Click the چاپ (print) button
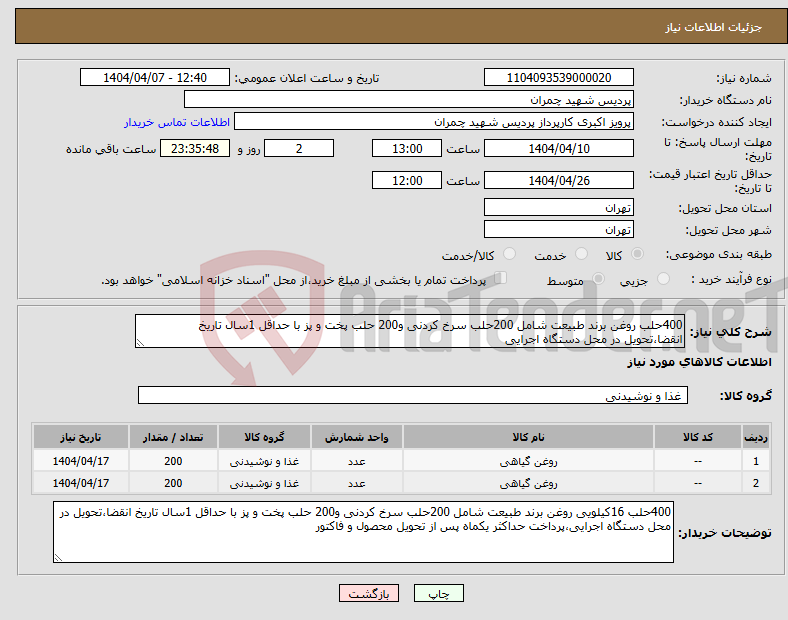This screenshot has height=620, width=788. click(438, 593)
